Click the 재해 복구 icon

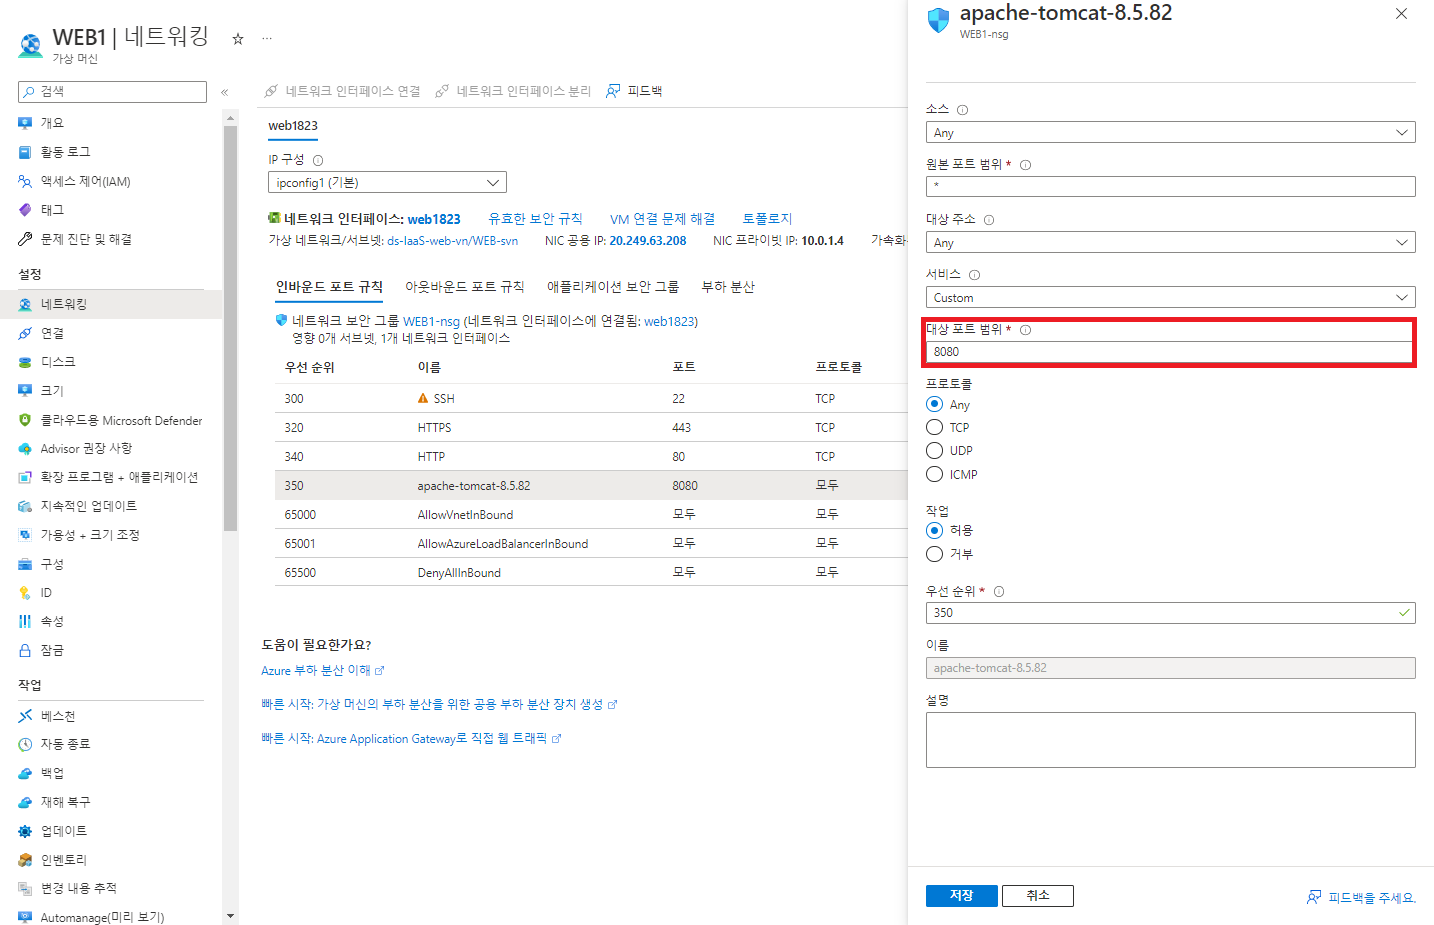click(x=25, y=802)
